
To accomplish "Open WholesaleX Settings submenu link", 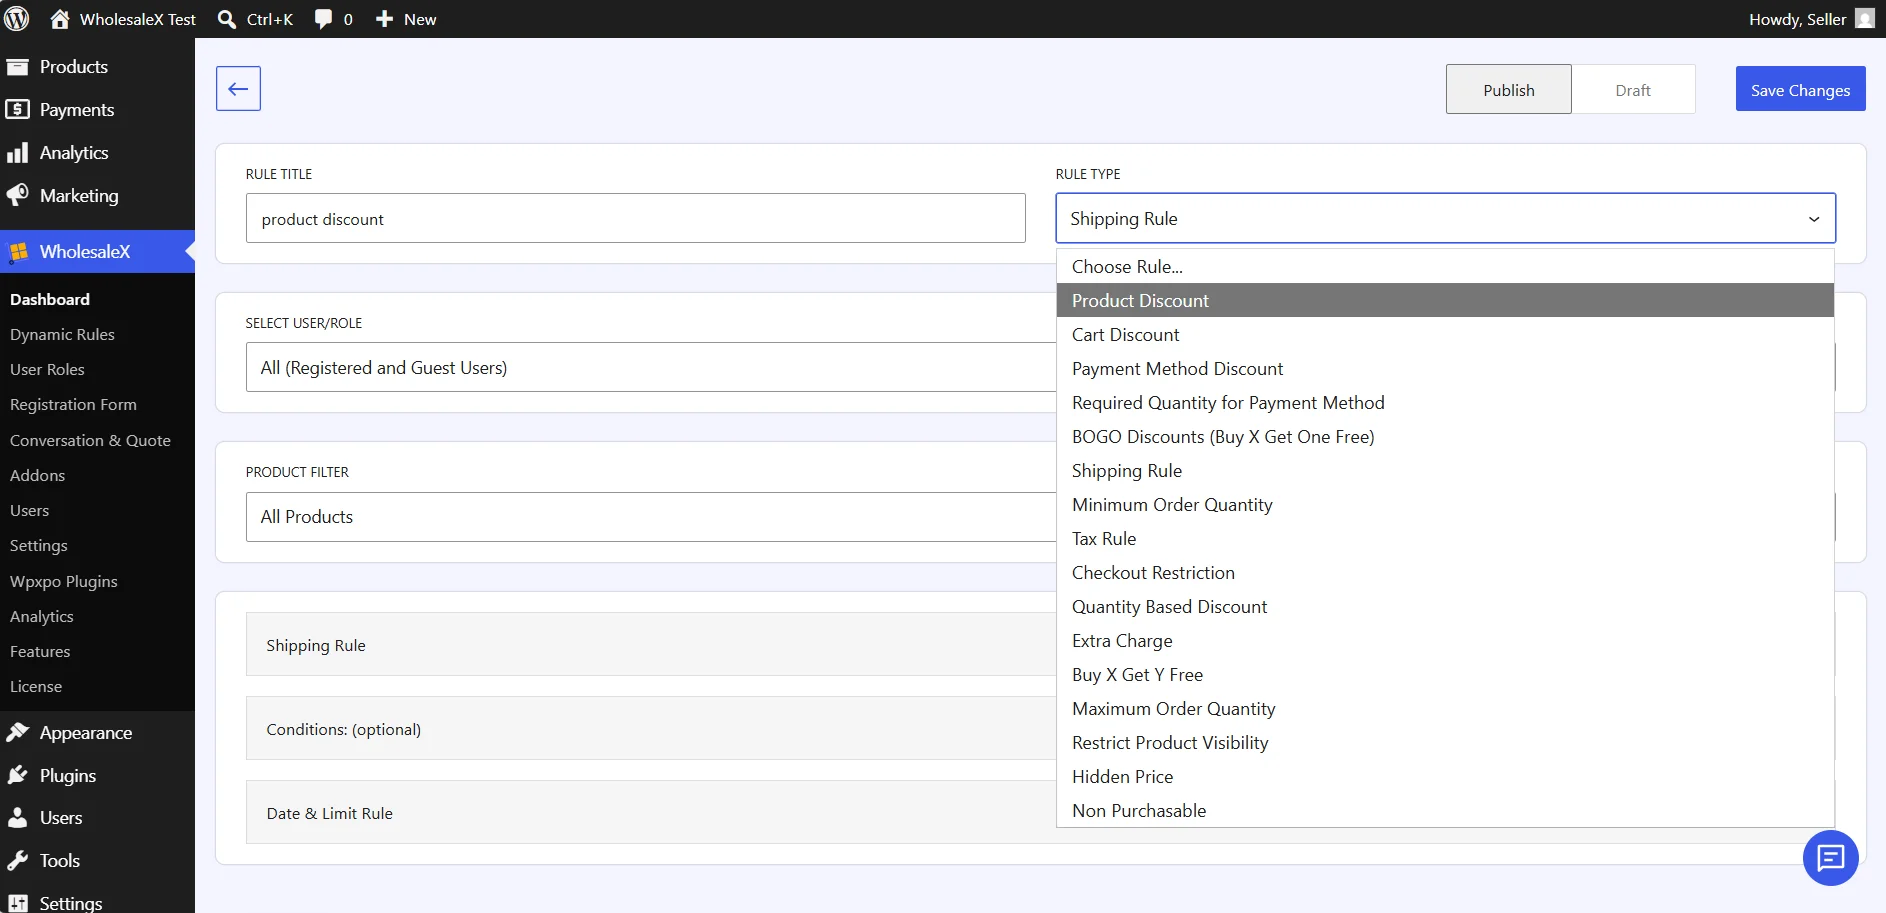I will click(x=39, y=545).
